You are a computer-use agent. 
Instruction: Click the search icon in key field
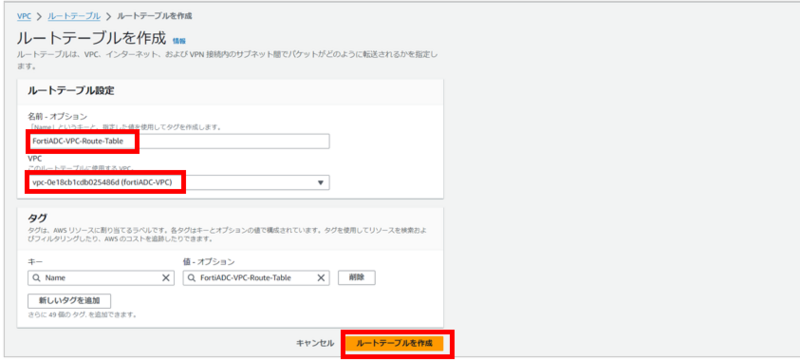coord(36,278)
